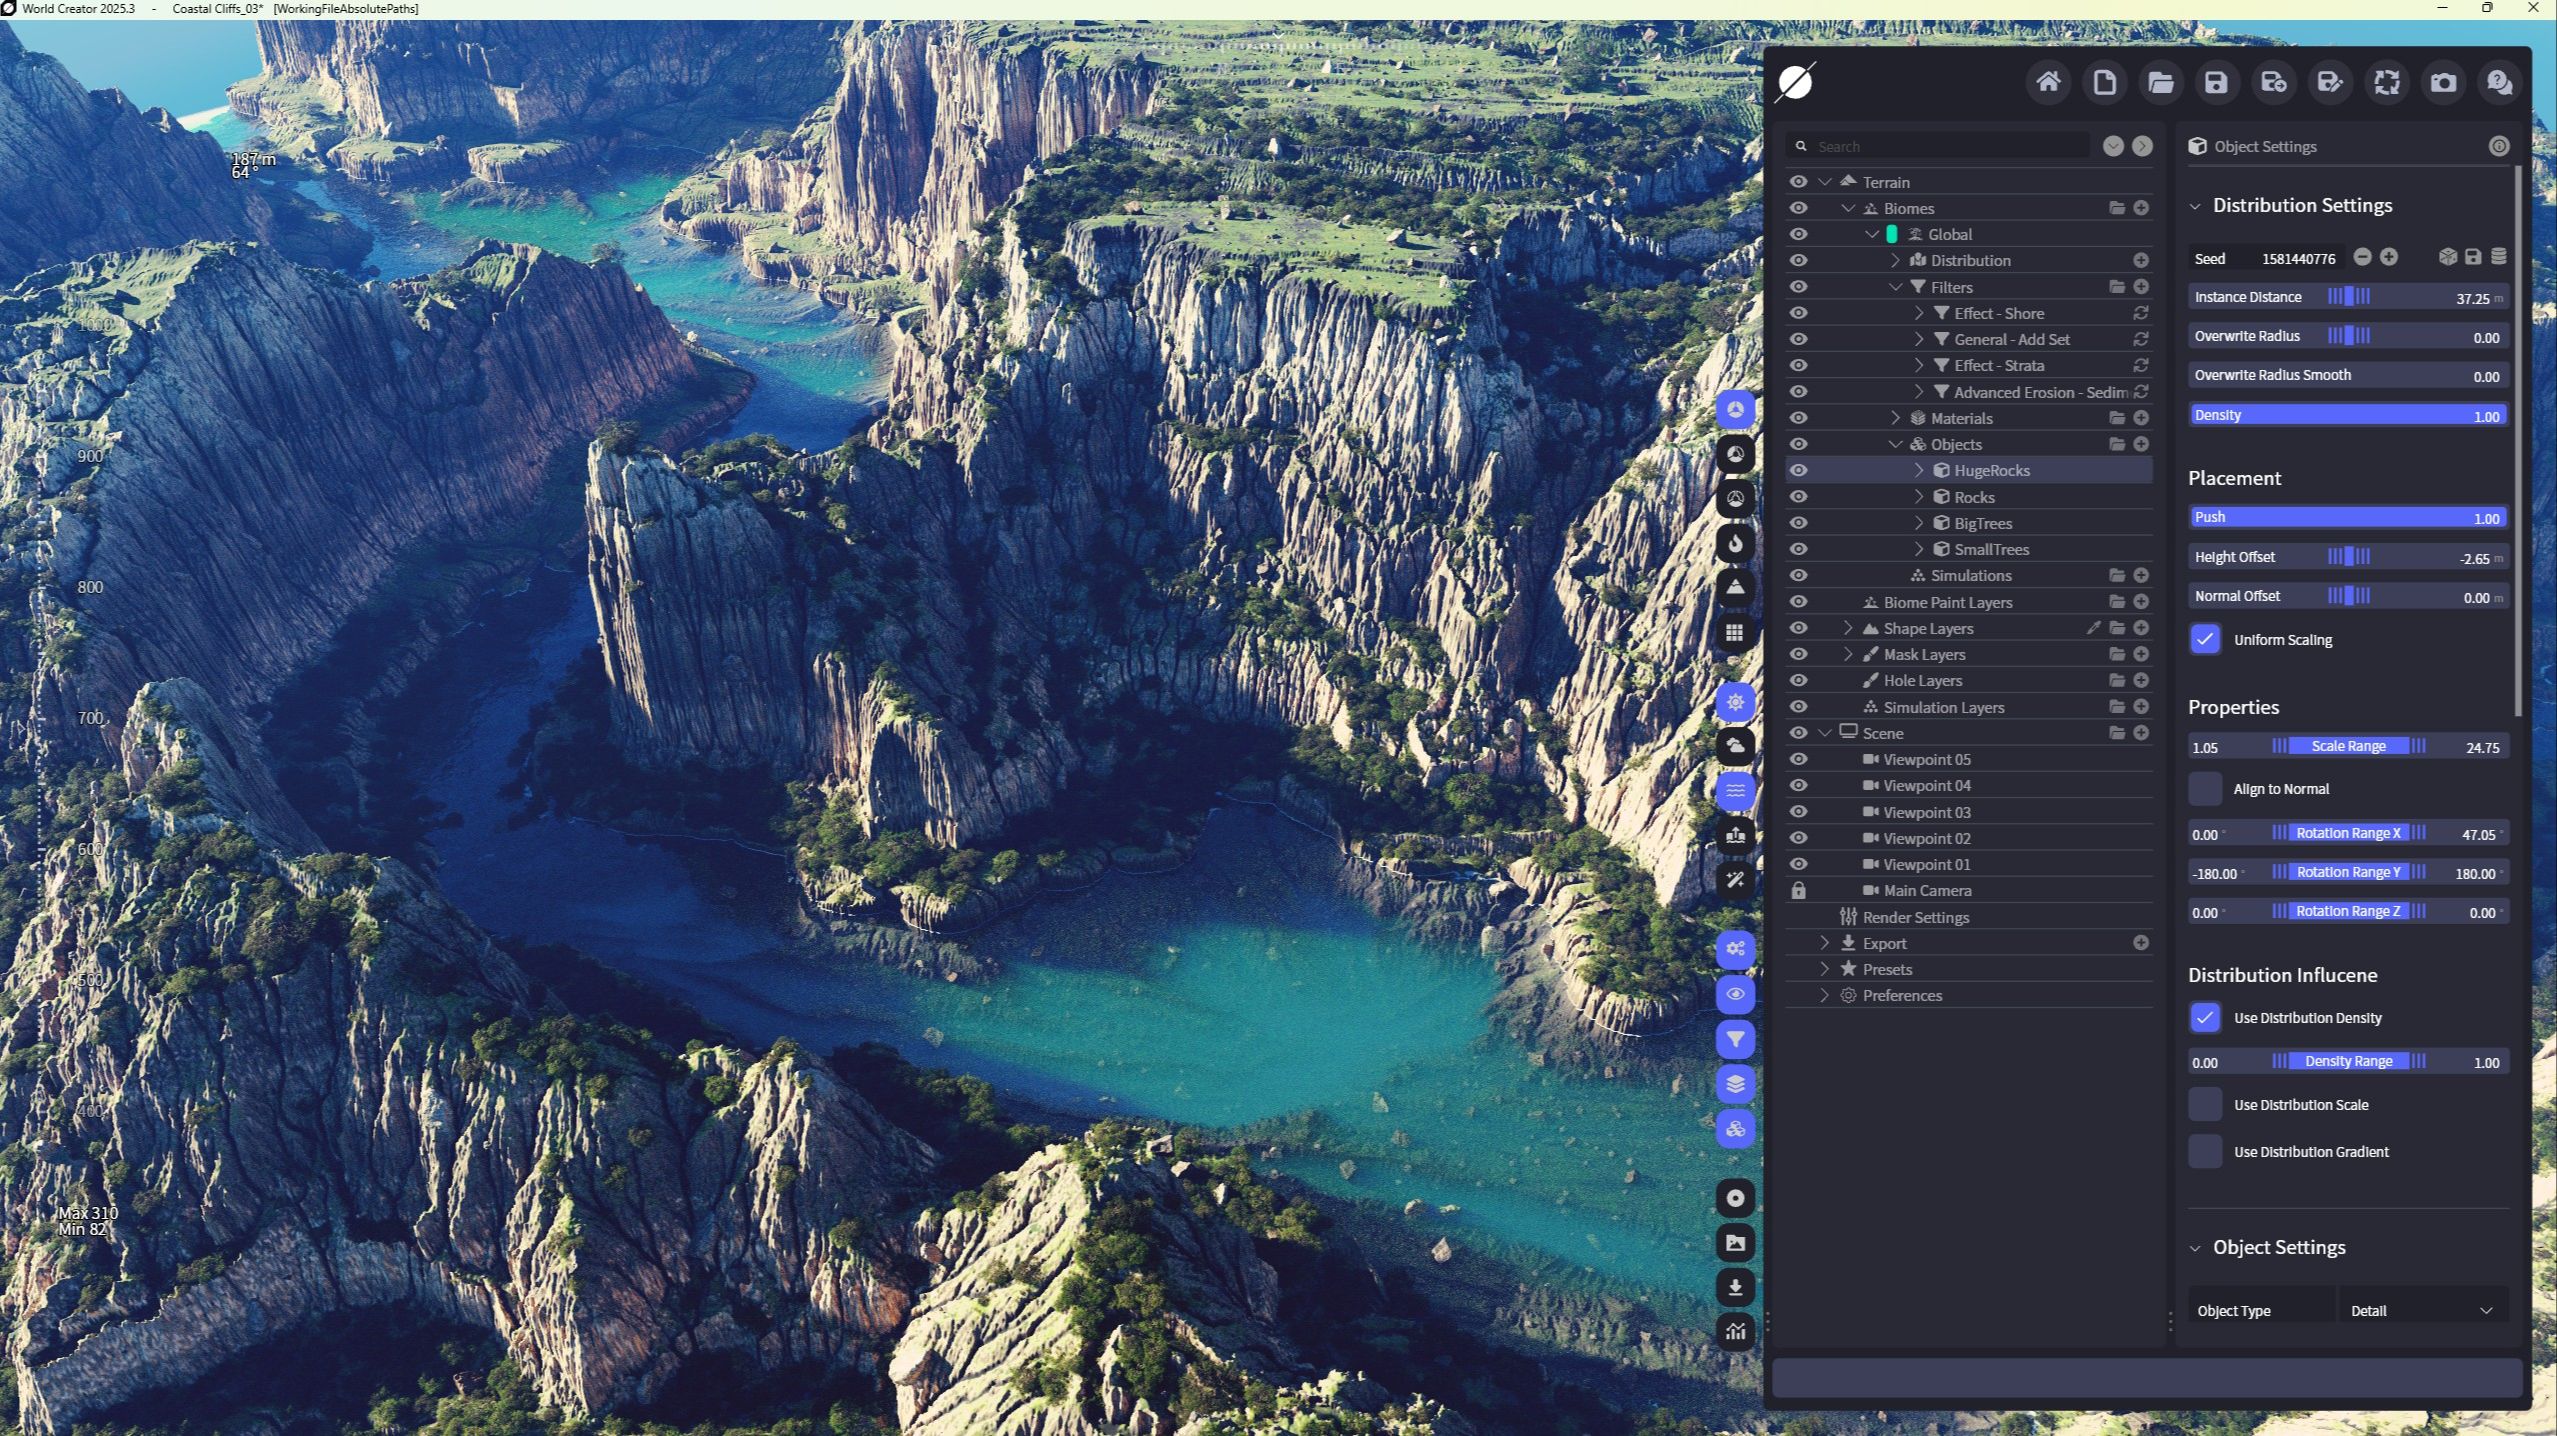Expand the BigTrees object node

(x=1918, y=523)
